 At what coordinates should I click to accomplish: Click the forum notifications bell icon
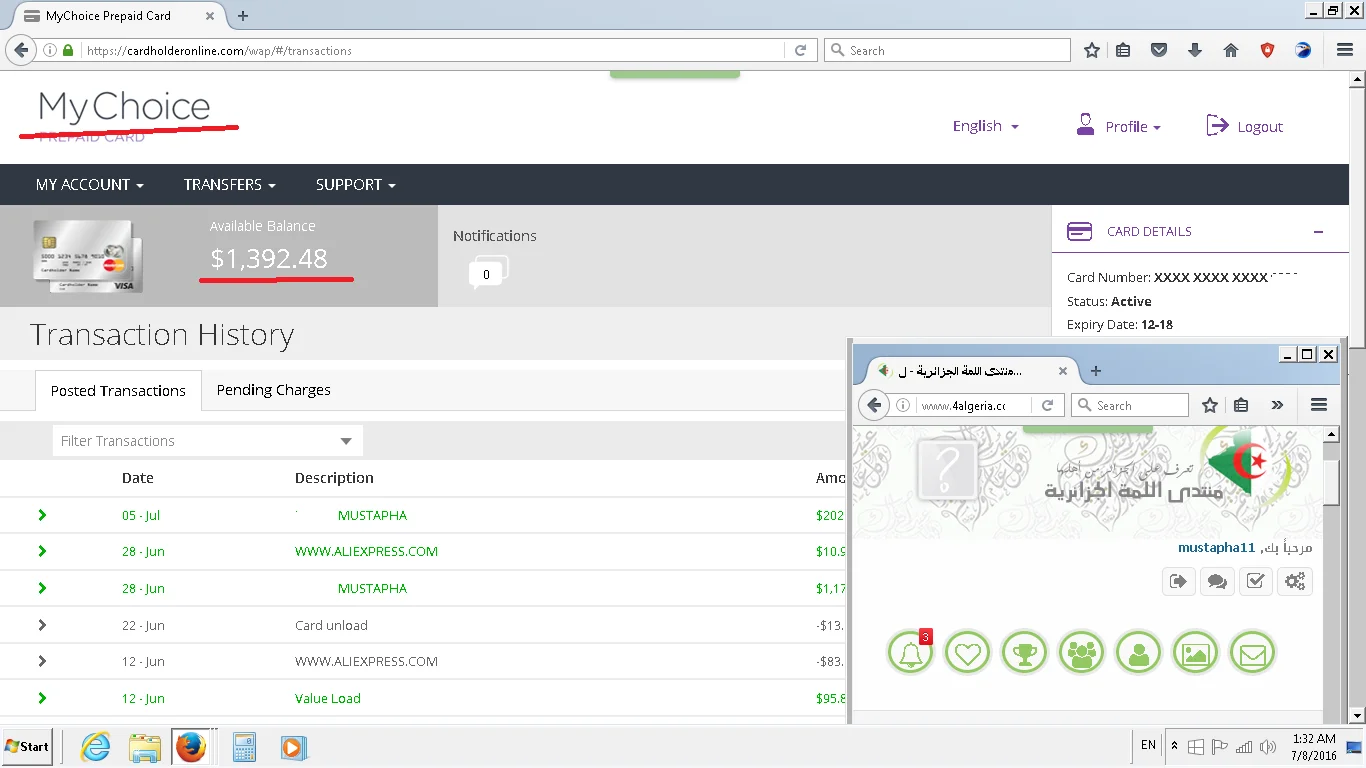click(910, 653)
